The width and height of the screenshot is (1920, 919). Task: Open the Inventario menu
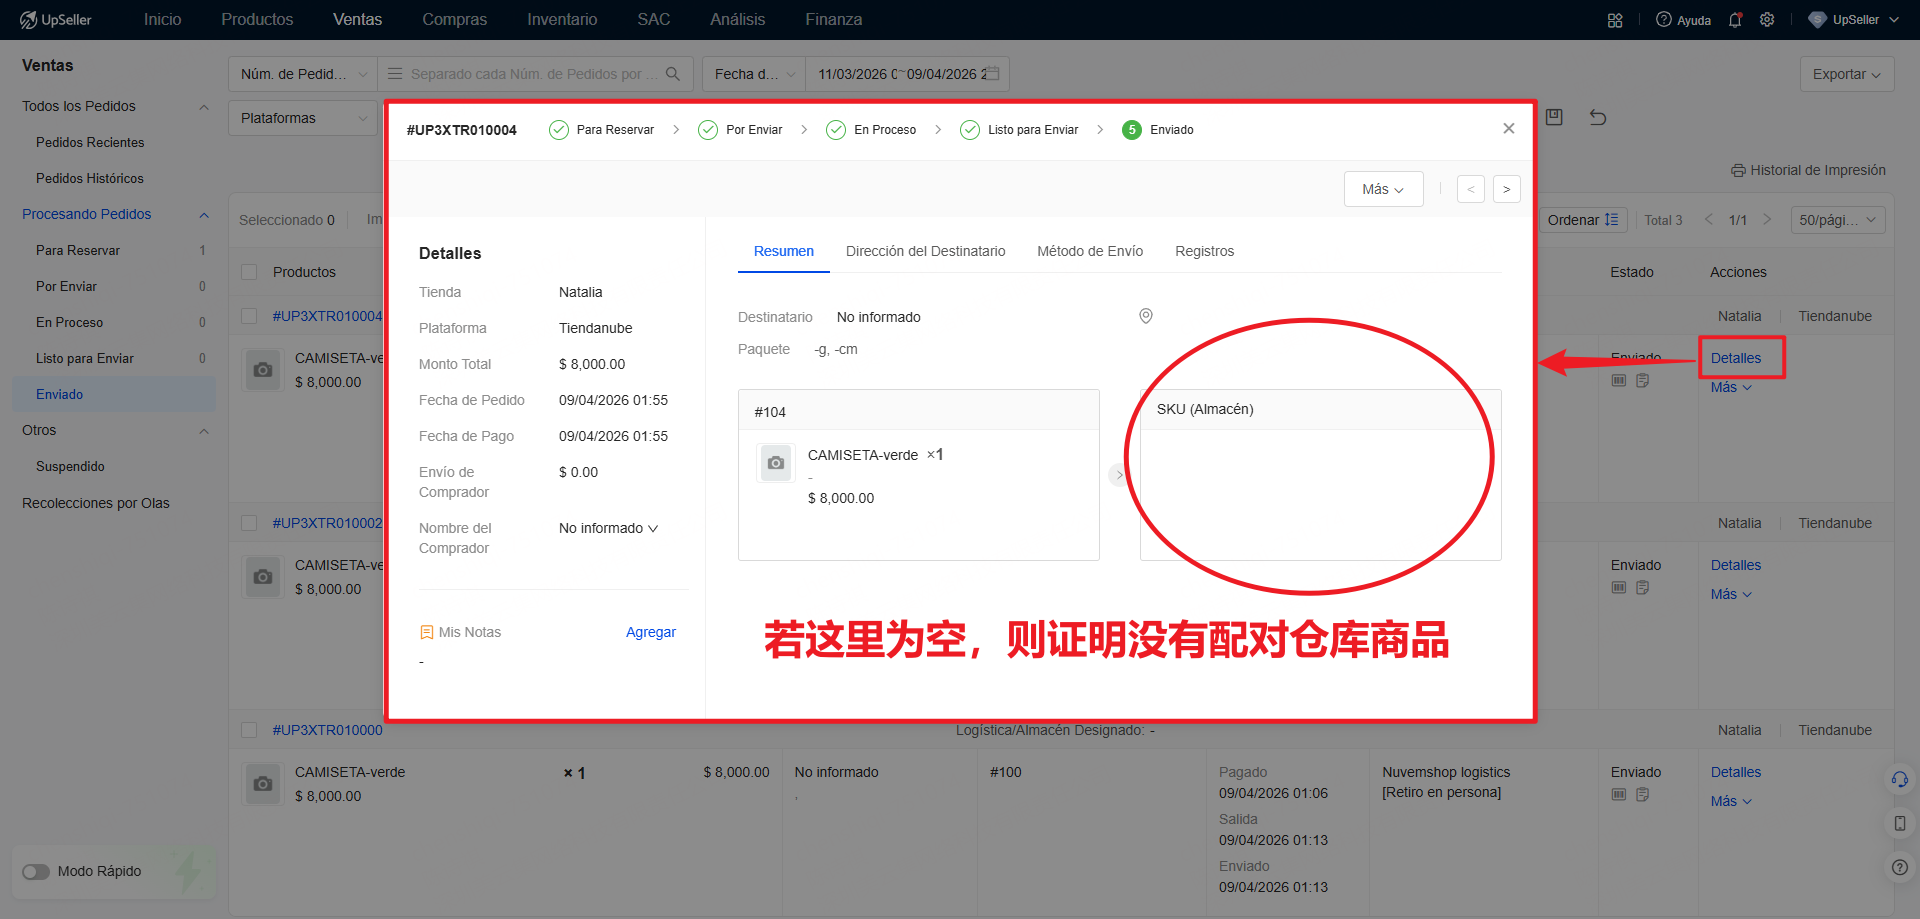(x=562, y=20)
